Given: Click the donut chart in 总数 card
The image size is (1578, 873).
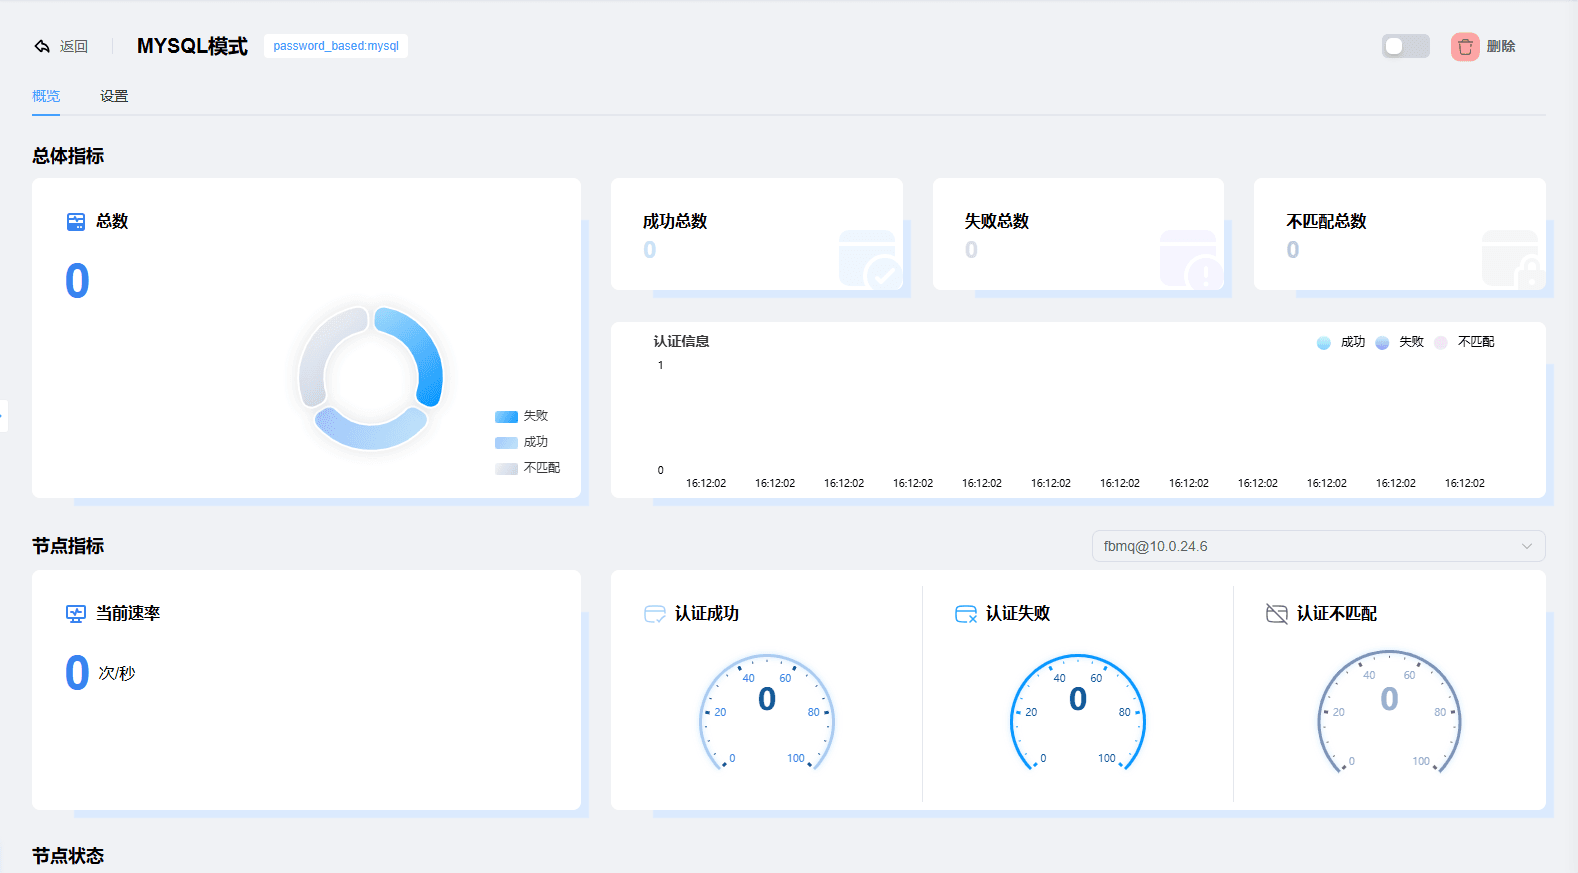Looking at the screenshot, I should point(371,378).
